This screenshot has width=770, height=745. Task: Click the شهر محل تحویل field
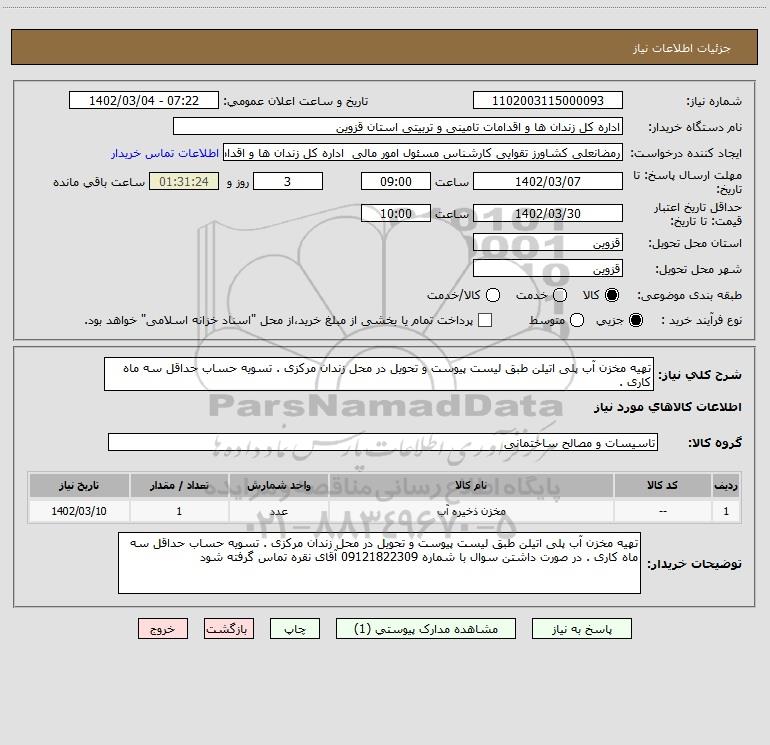548,268
